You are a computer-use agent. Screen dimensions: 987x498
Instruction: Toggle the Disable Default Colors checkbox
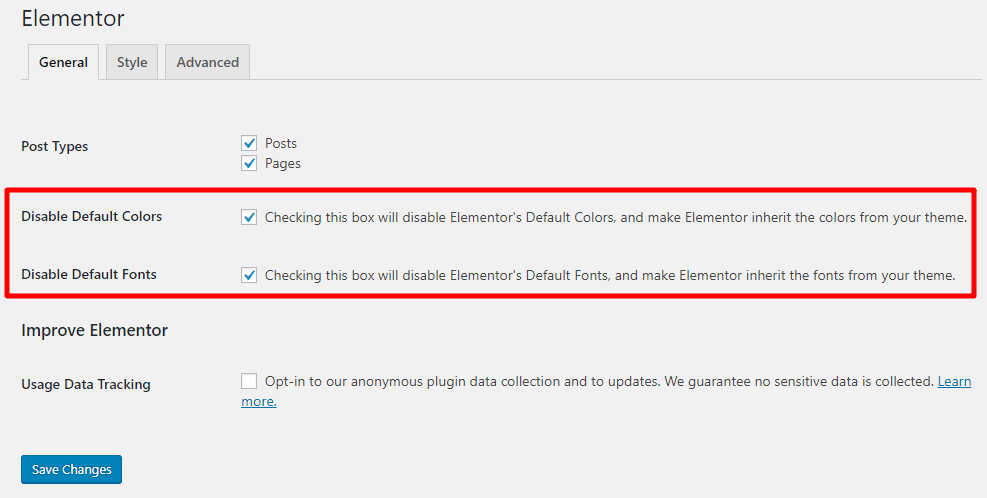249,217
